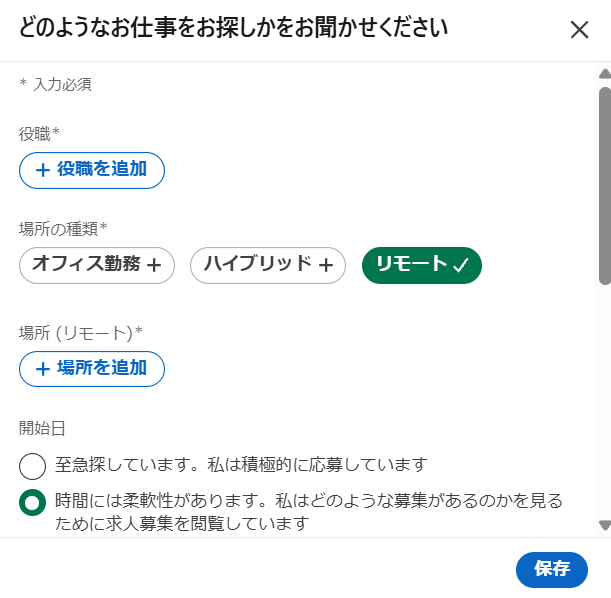The width and height of the screenshot is (611, 598).
Task: Click the plus icon on ハイブリッド
Action: tap(326, 265)
